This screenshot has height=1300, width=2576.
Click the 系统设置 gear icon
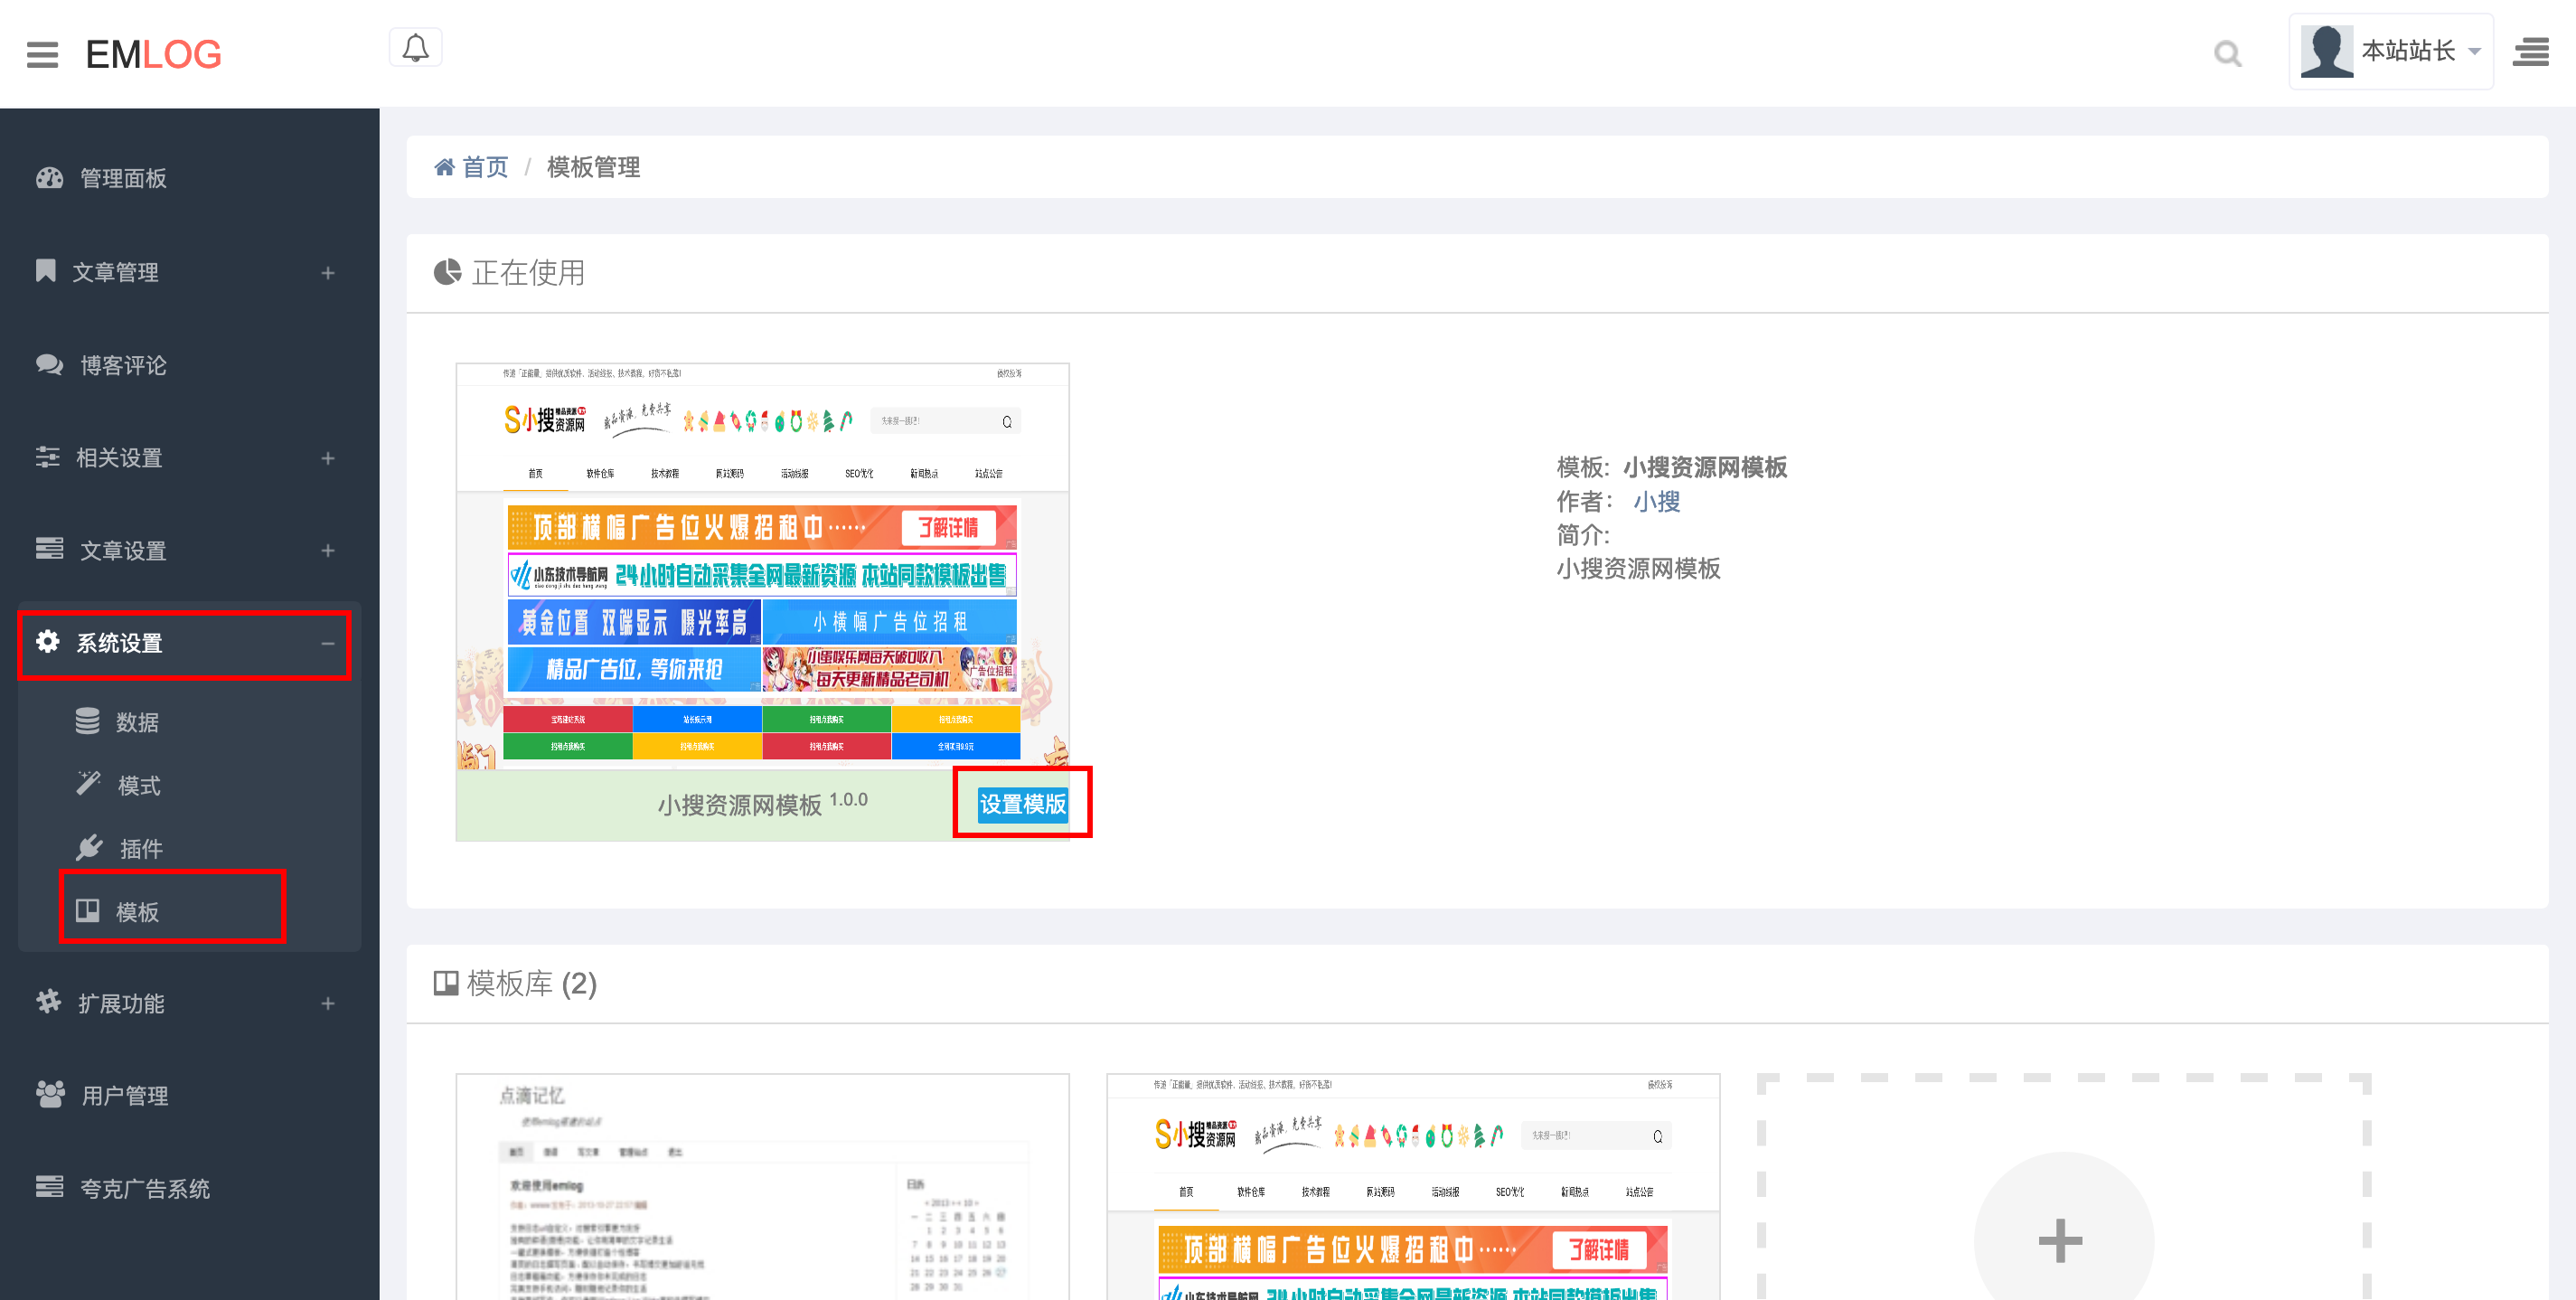(x=48, y=641)
